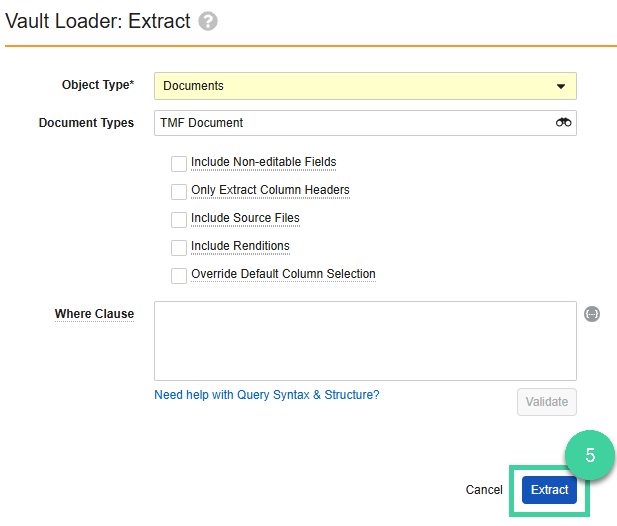The width and height of the screenshot is (617, 526).
Task: Click the Include Non-editable Fields label text
Action: tap(264, 162)
